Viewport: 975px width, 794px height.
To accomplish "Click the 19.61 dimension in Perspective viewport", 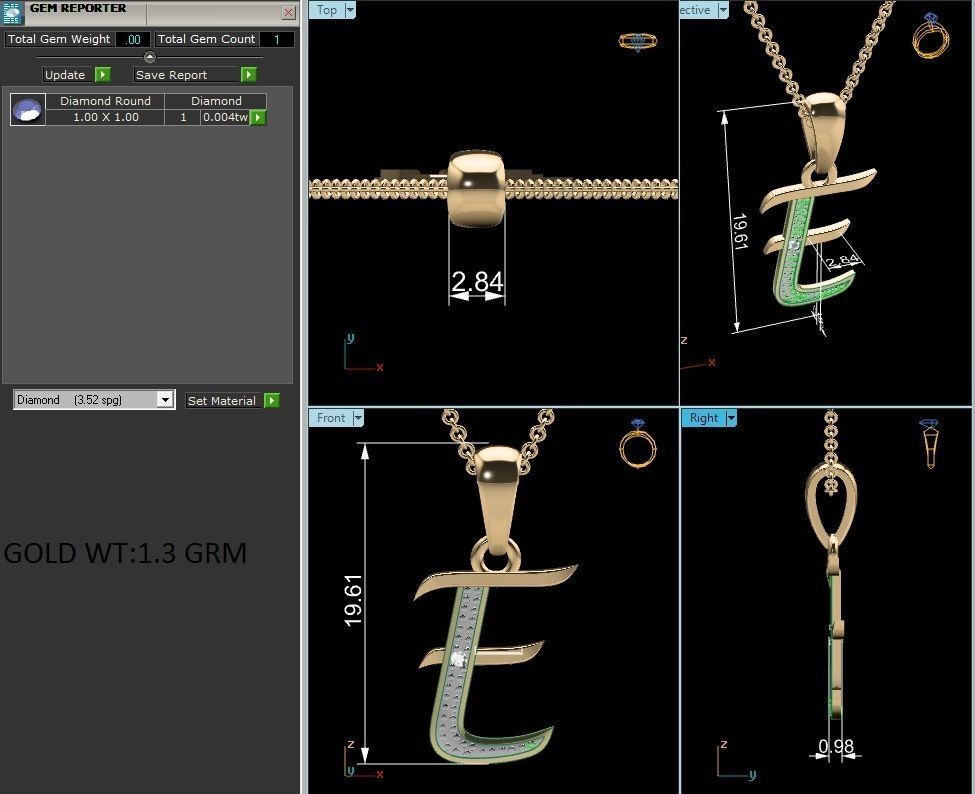I will (740, 231).
